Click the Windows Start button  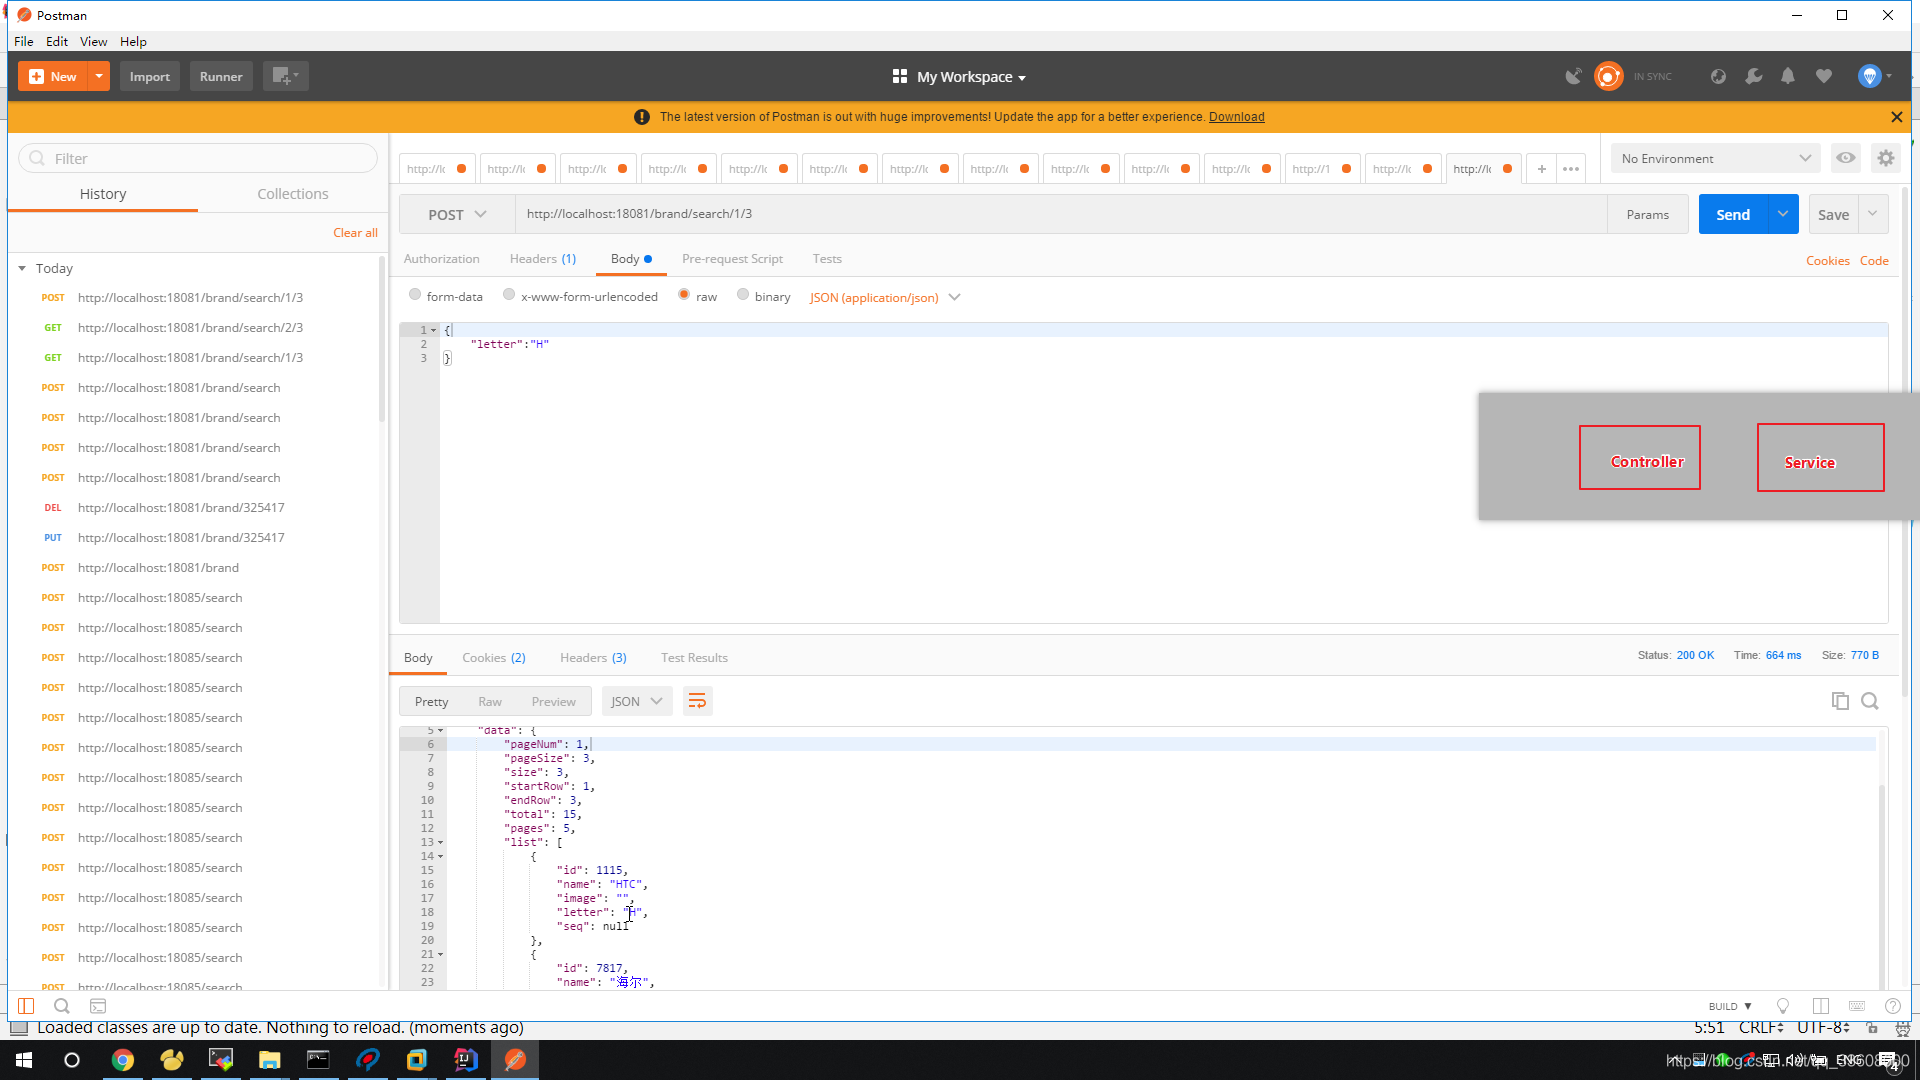tap(24, 1060)
